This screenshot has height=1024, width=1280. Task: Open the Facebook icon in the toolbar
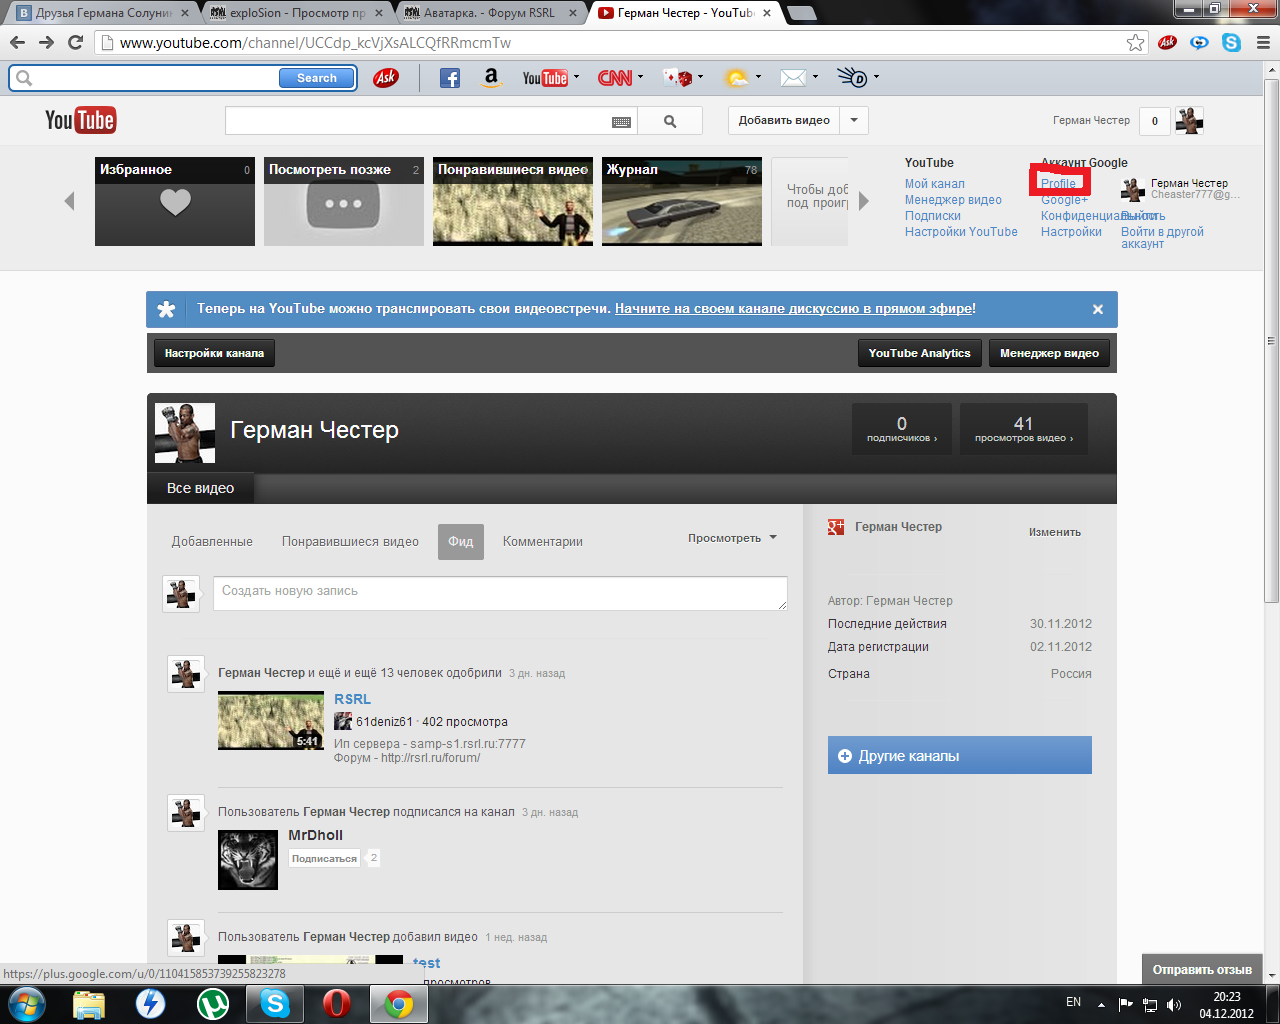(x=450, y=78)
